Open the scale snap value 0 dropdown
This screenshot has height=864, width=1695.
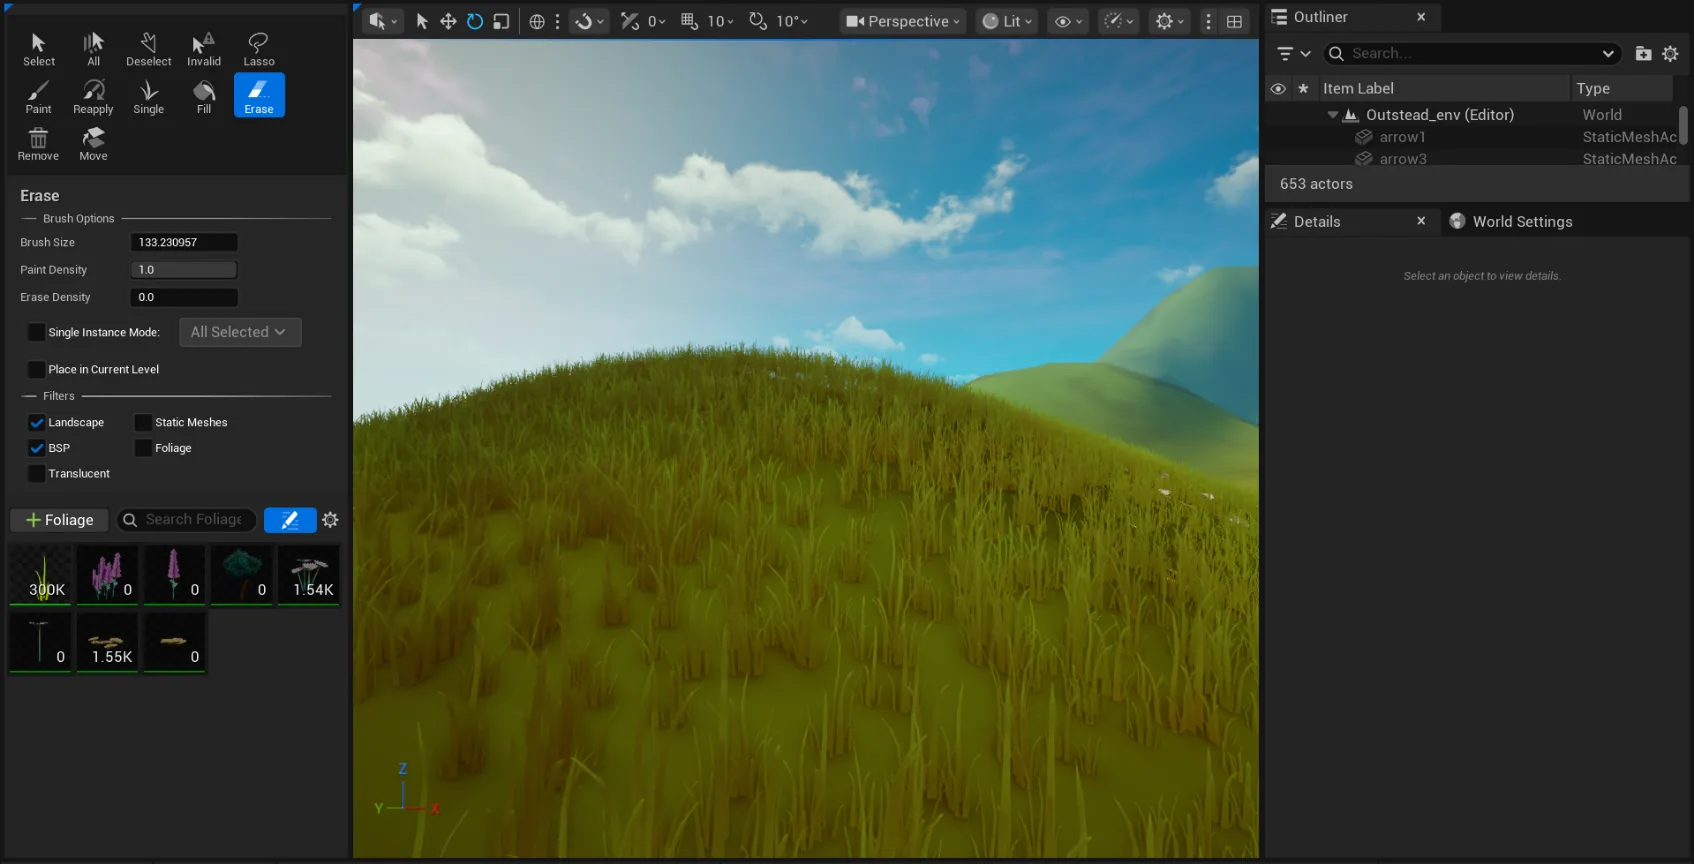tap(656, 21)
